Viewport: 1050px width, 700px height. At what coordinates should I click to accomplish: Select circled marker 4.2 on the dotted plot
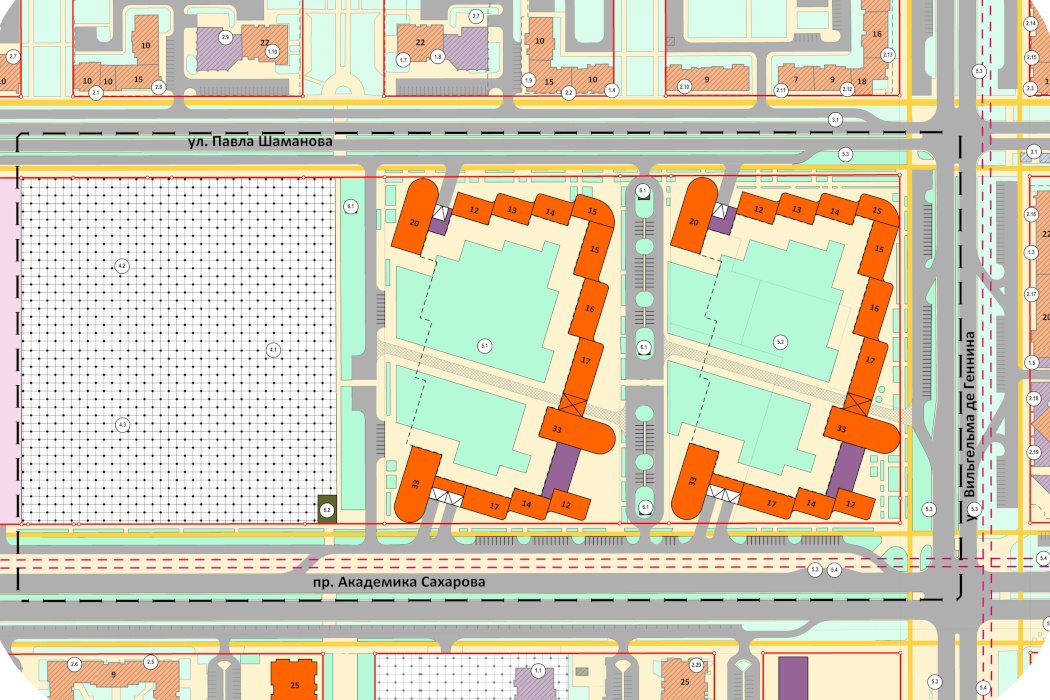coord(122,267)
